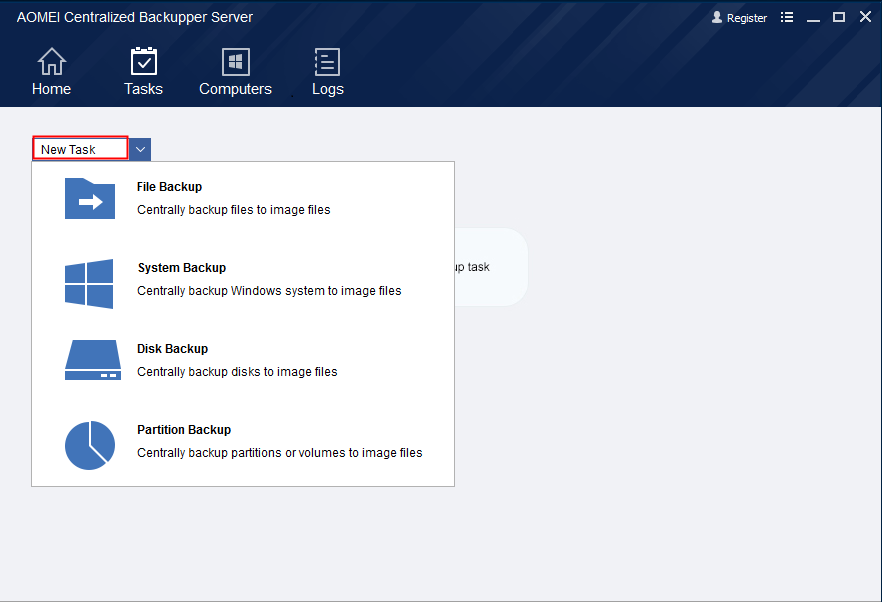Open the Home section icon
The width and height of the screenshot is (882, 602).
point(52,61)
